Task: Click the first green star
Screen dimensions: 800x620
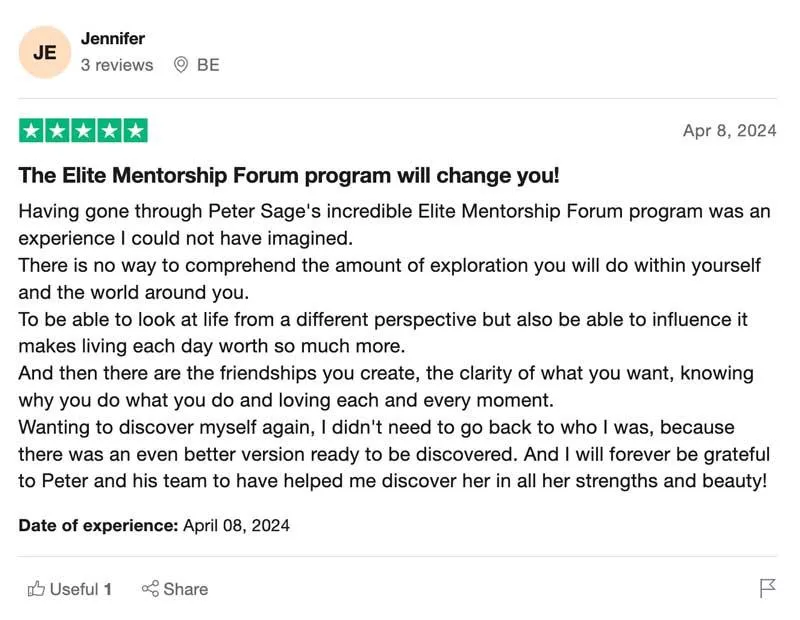Action: click(x=31, y=131)
